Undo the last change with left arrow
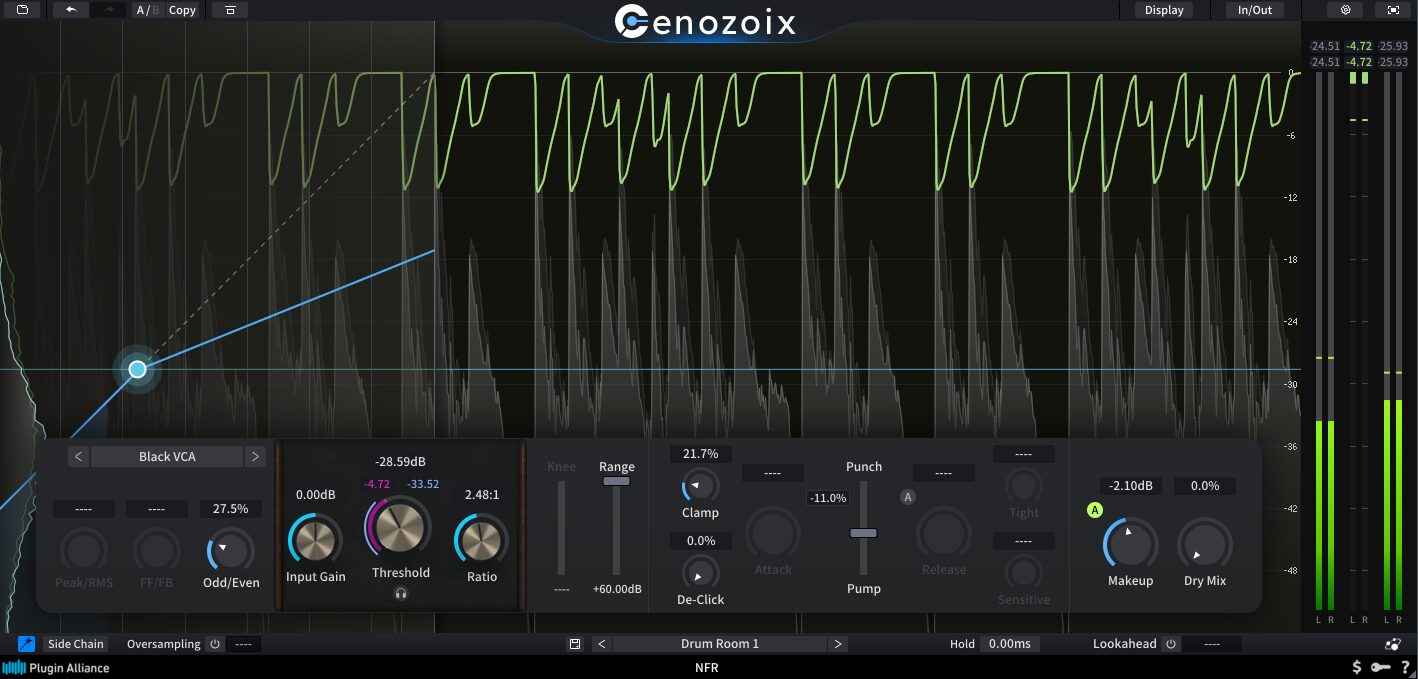This screenshot has height=679, width=1418. pyautogui.click(x=70, y=10)
